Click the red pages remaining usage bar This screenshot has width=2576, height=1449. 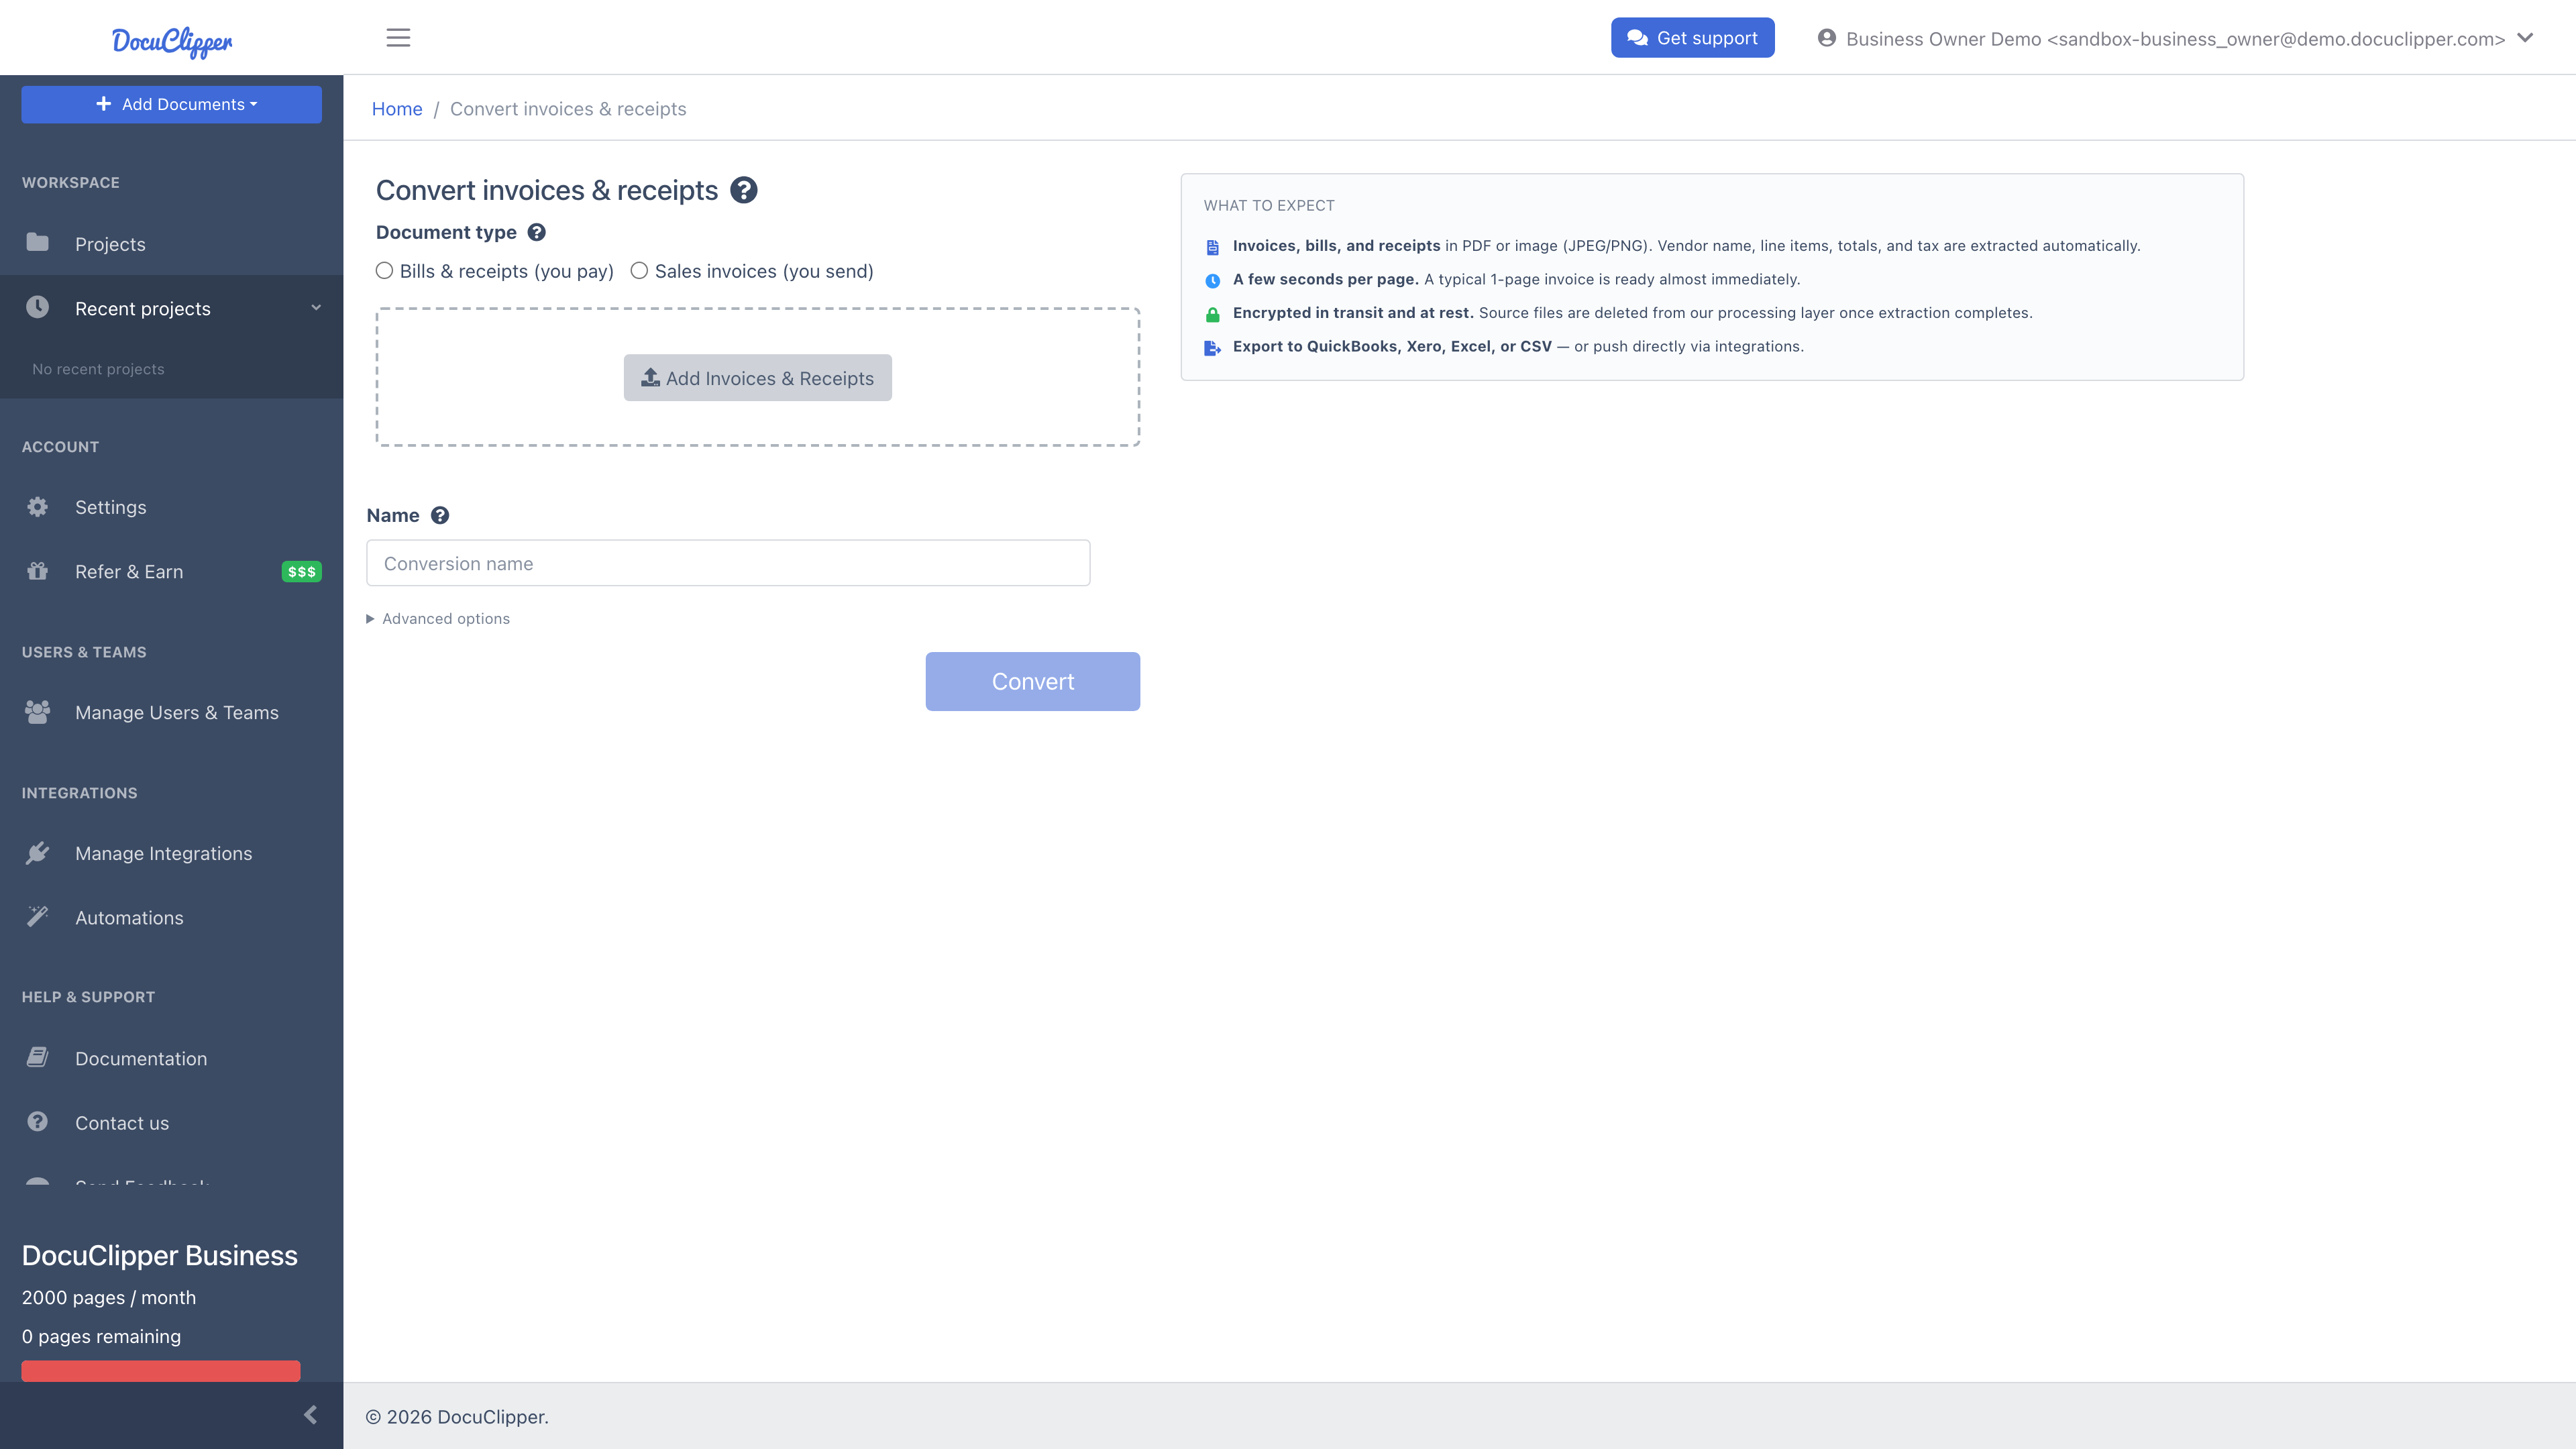[161, 1371]
